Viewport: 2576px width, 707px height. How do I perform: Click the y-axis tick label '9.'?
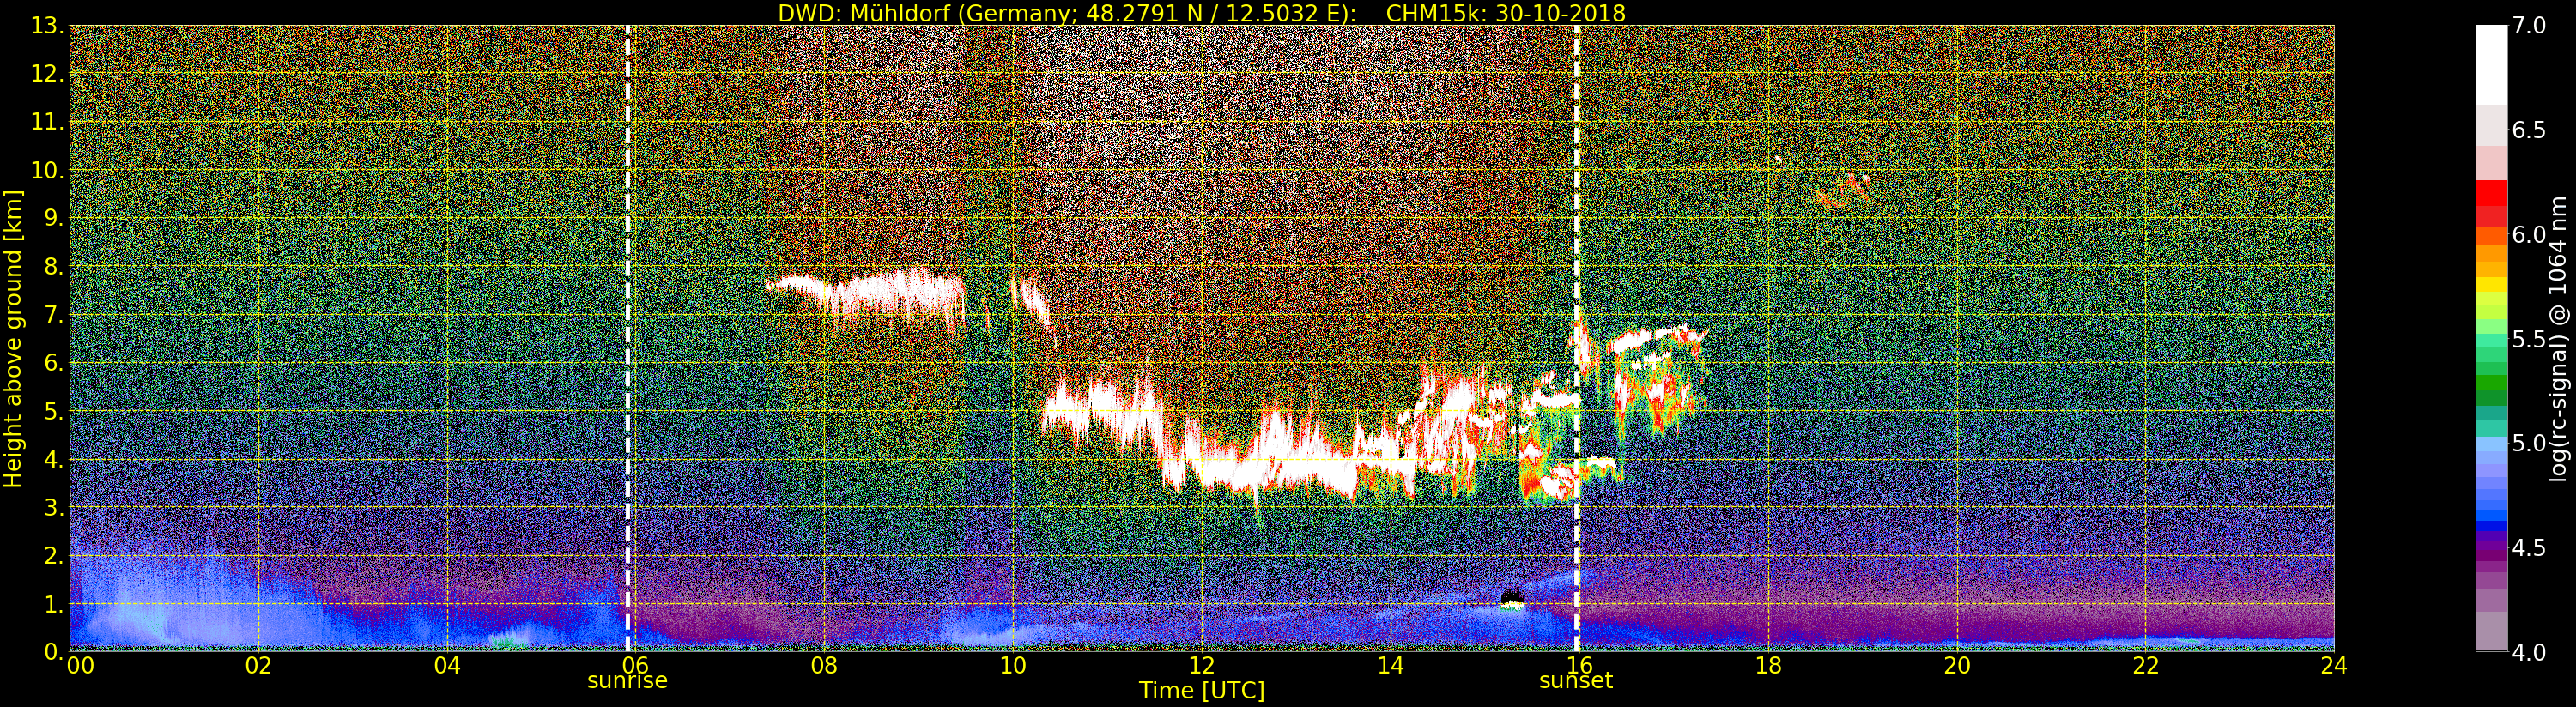(53, 218)
